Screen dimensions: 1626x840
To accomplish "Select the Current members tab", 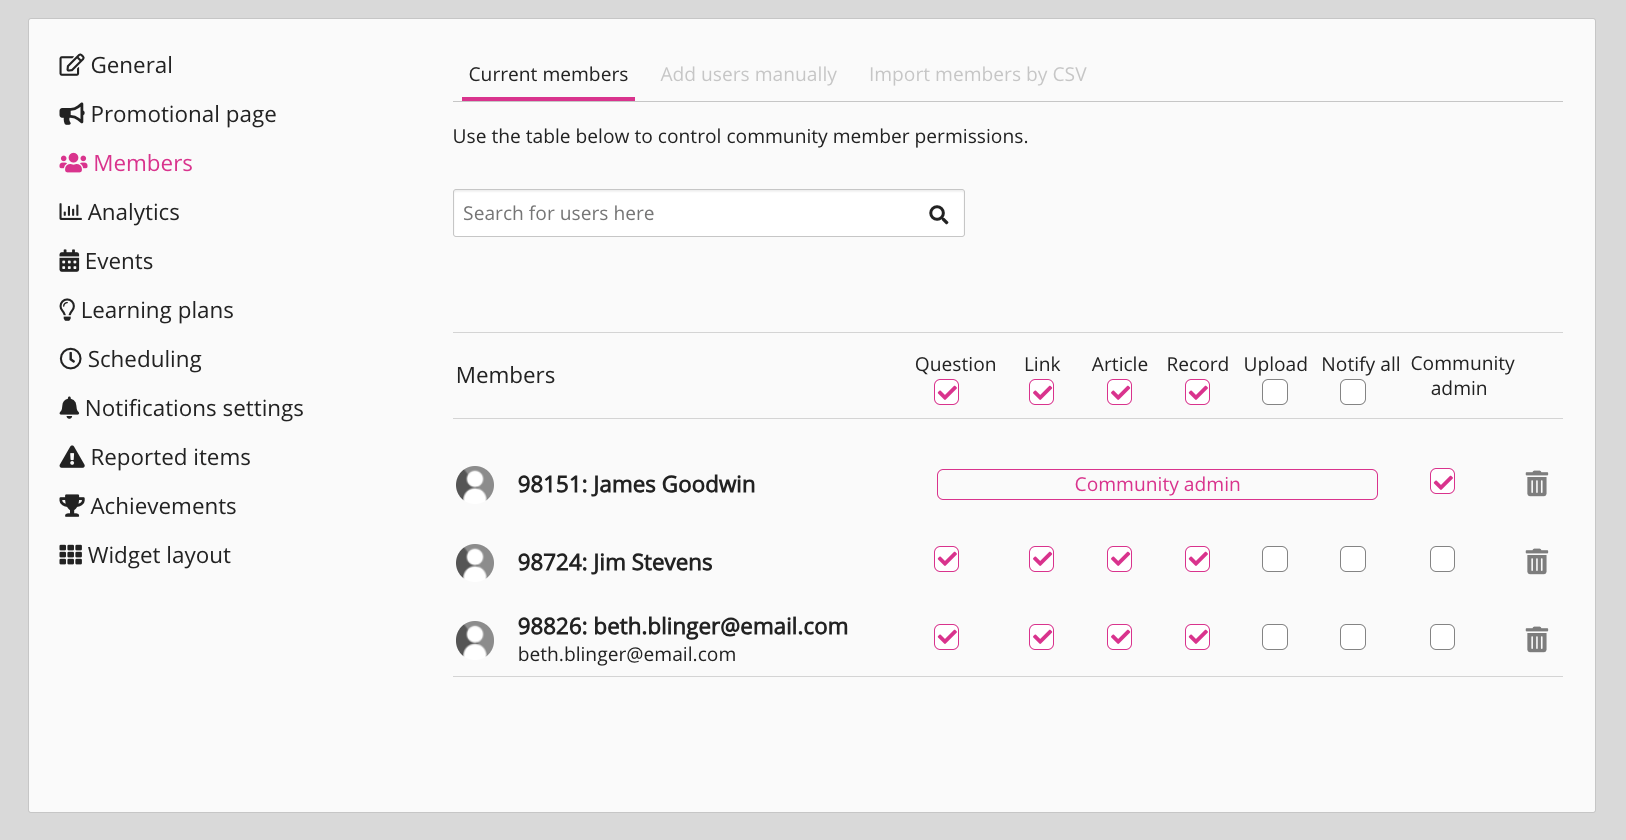I will [548, 75].
